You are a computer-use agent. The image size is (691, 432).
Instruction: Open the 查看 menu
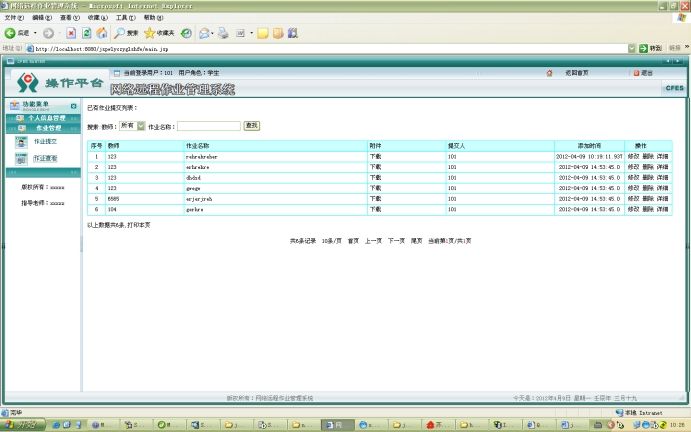coord(70,18)
